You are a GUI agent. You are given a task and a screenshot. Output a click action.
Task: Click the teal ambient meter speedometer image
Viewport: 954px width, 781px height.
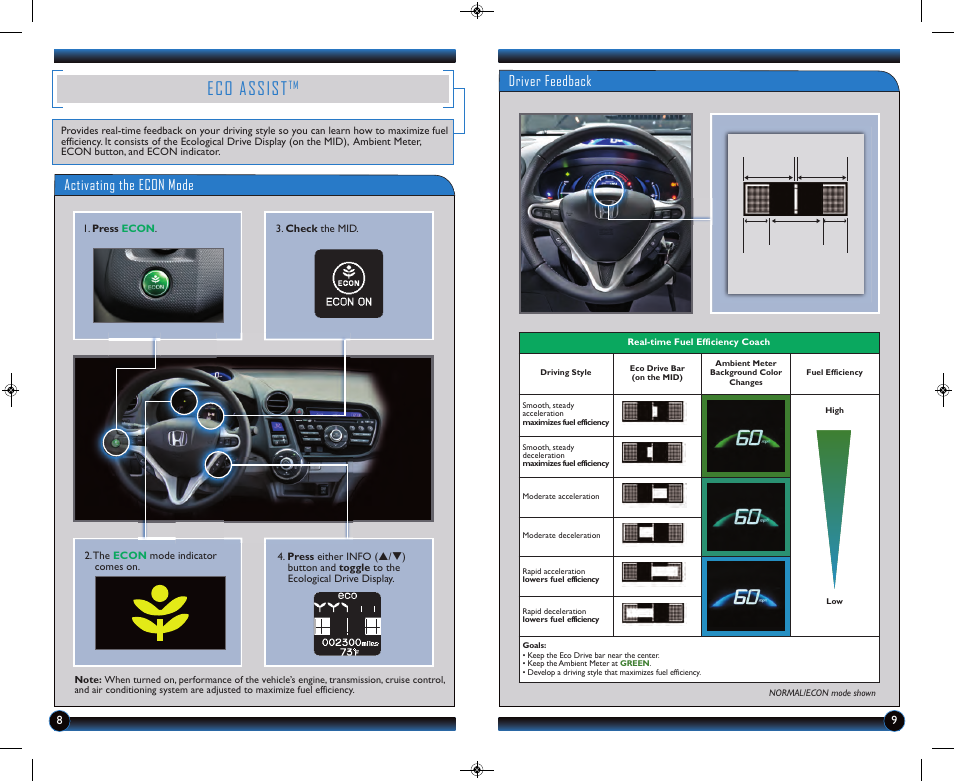[746, 517]
